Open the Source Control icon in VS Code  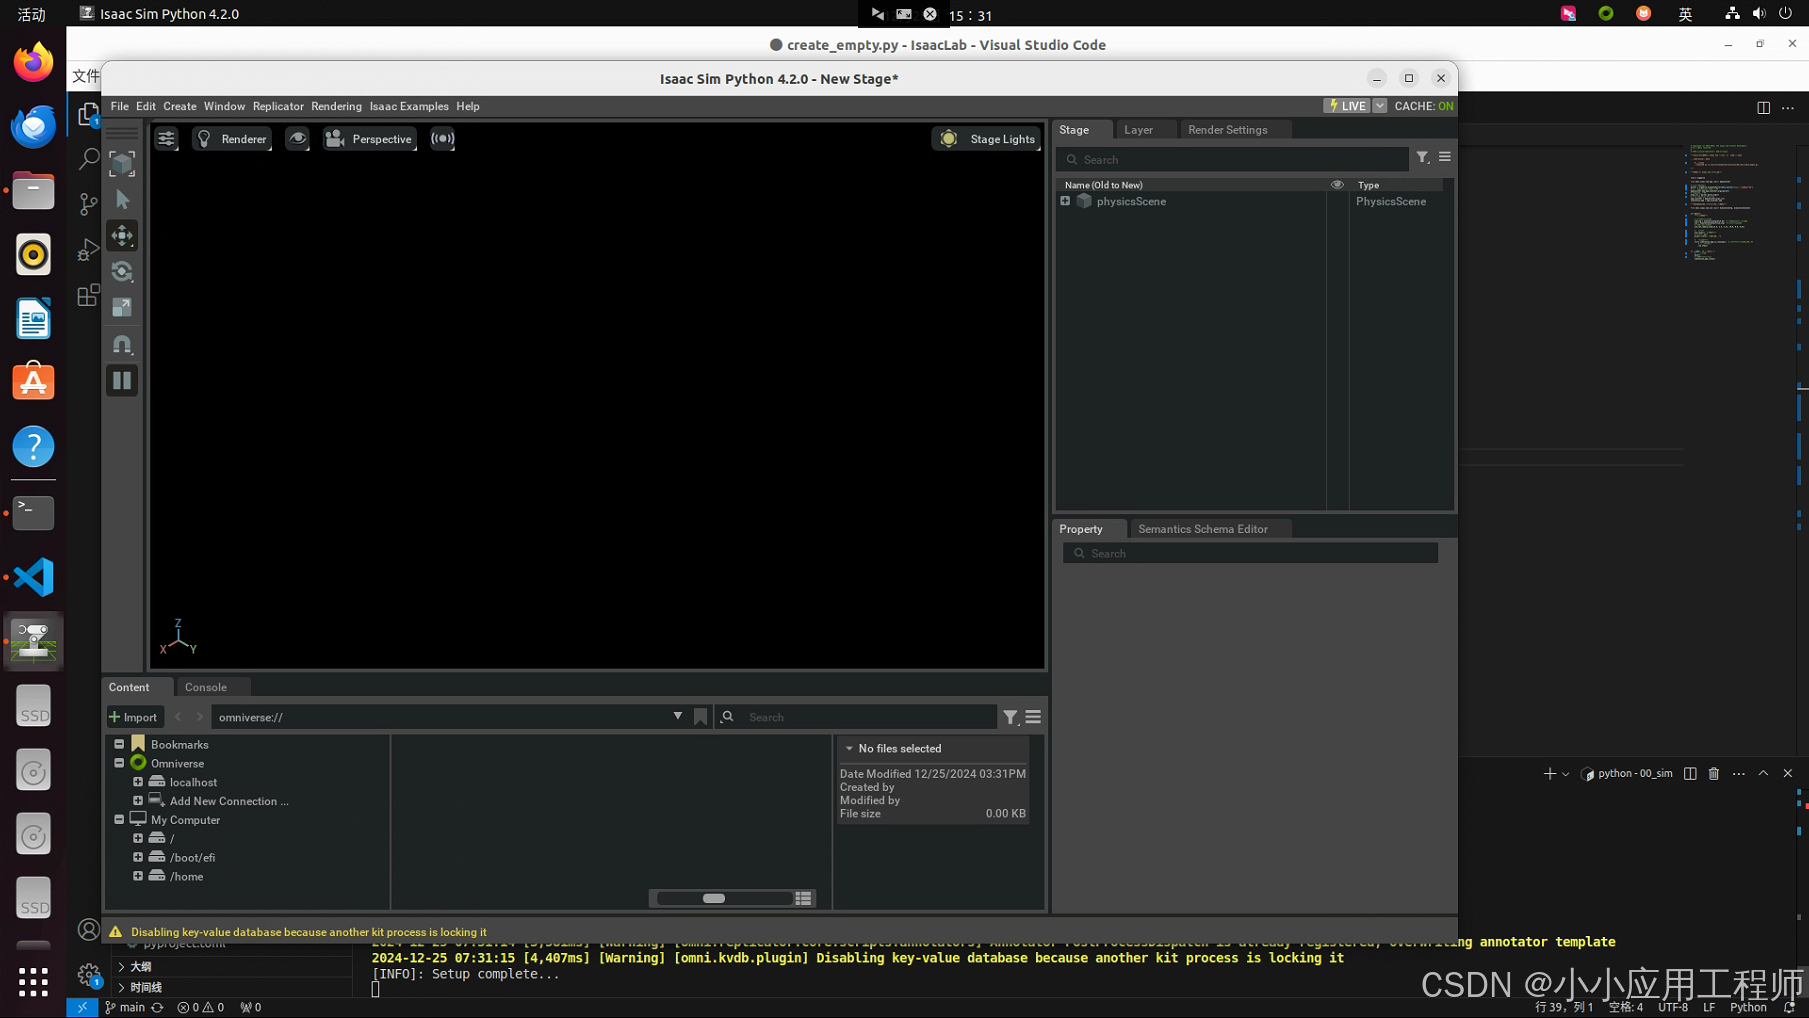(x=88, y=204)
